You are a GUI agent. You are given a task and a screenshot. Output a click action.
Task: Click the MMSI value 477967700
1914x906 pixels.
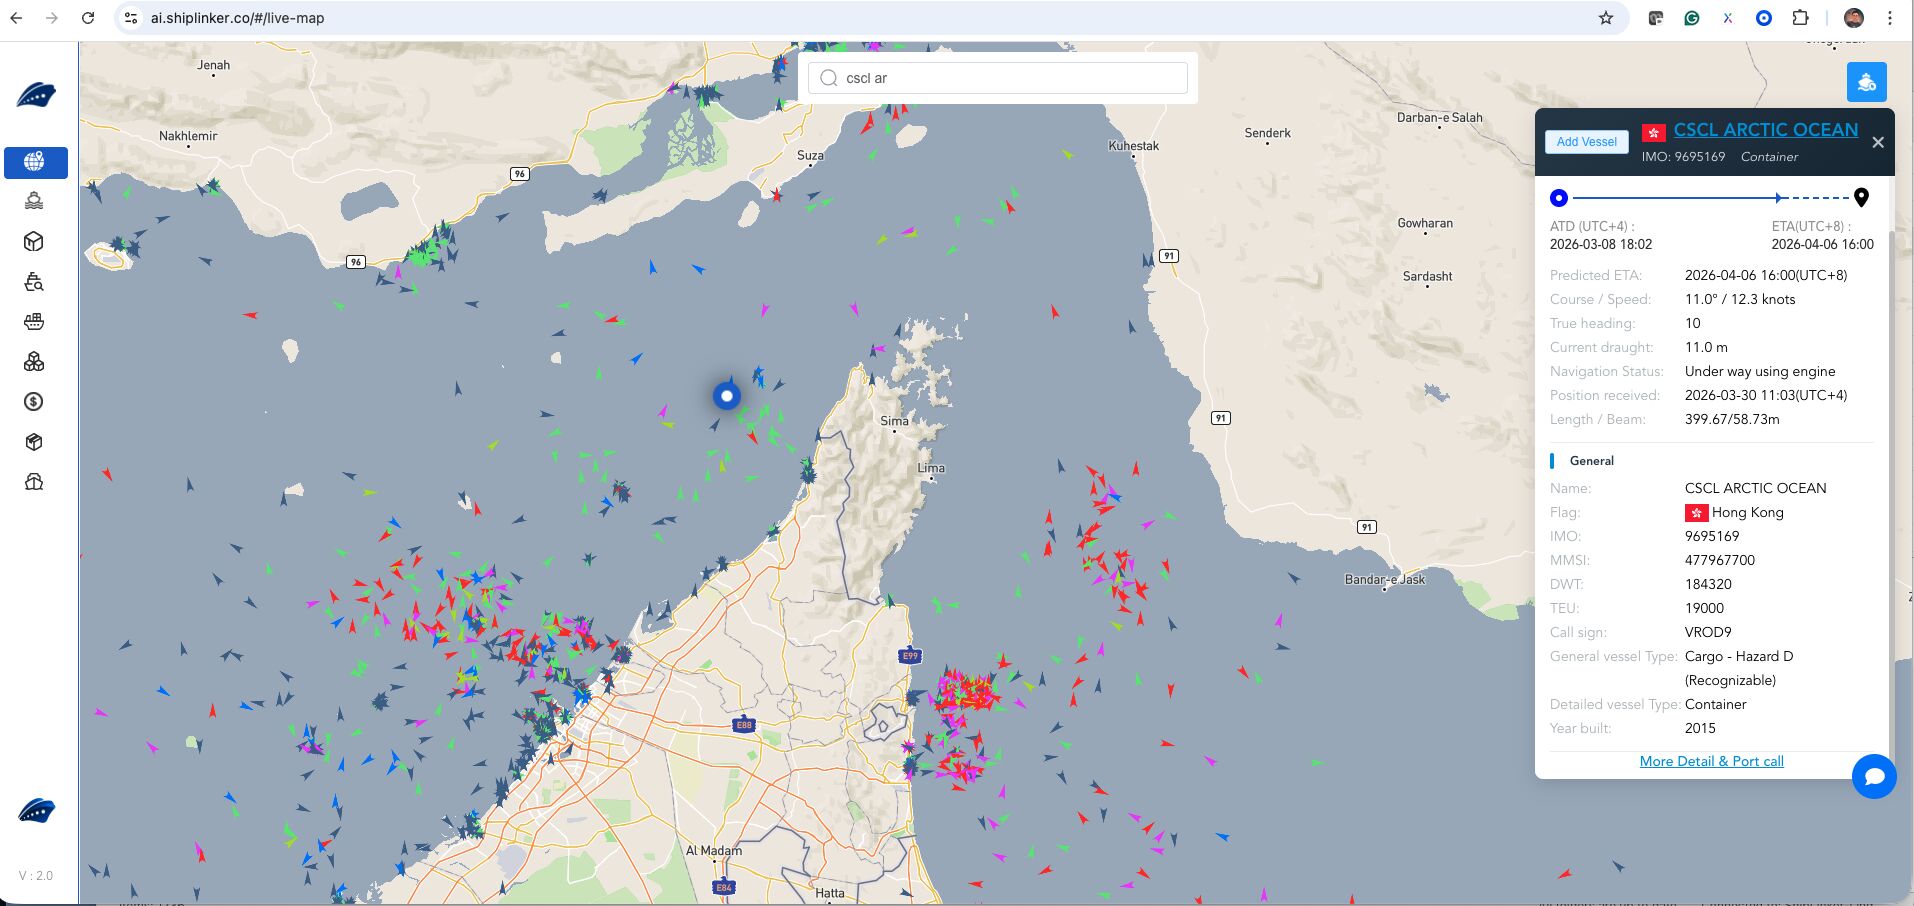click(x=1720, y=560)
